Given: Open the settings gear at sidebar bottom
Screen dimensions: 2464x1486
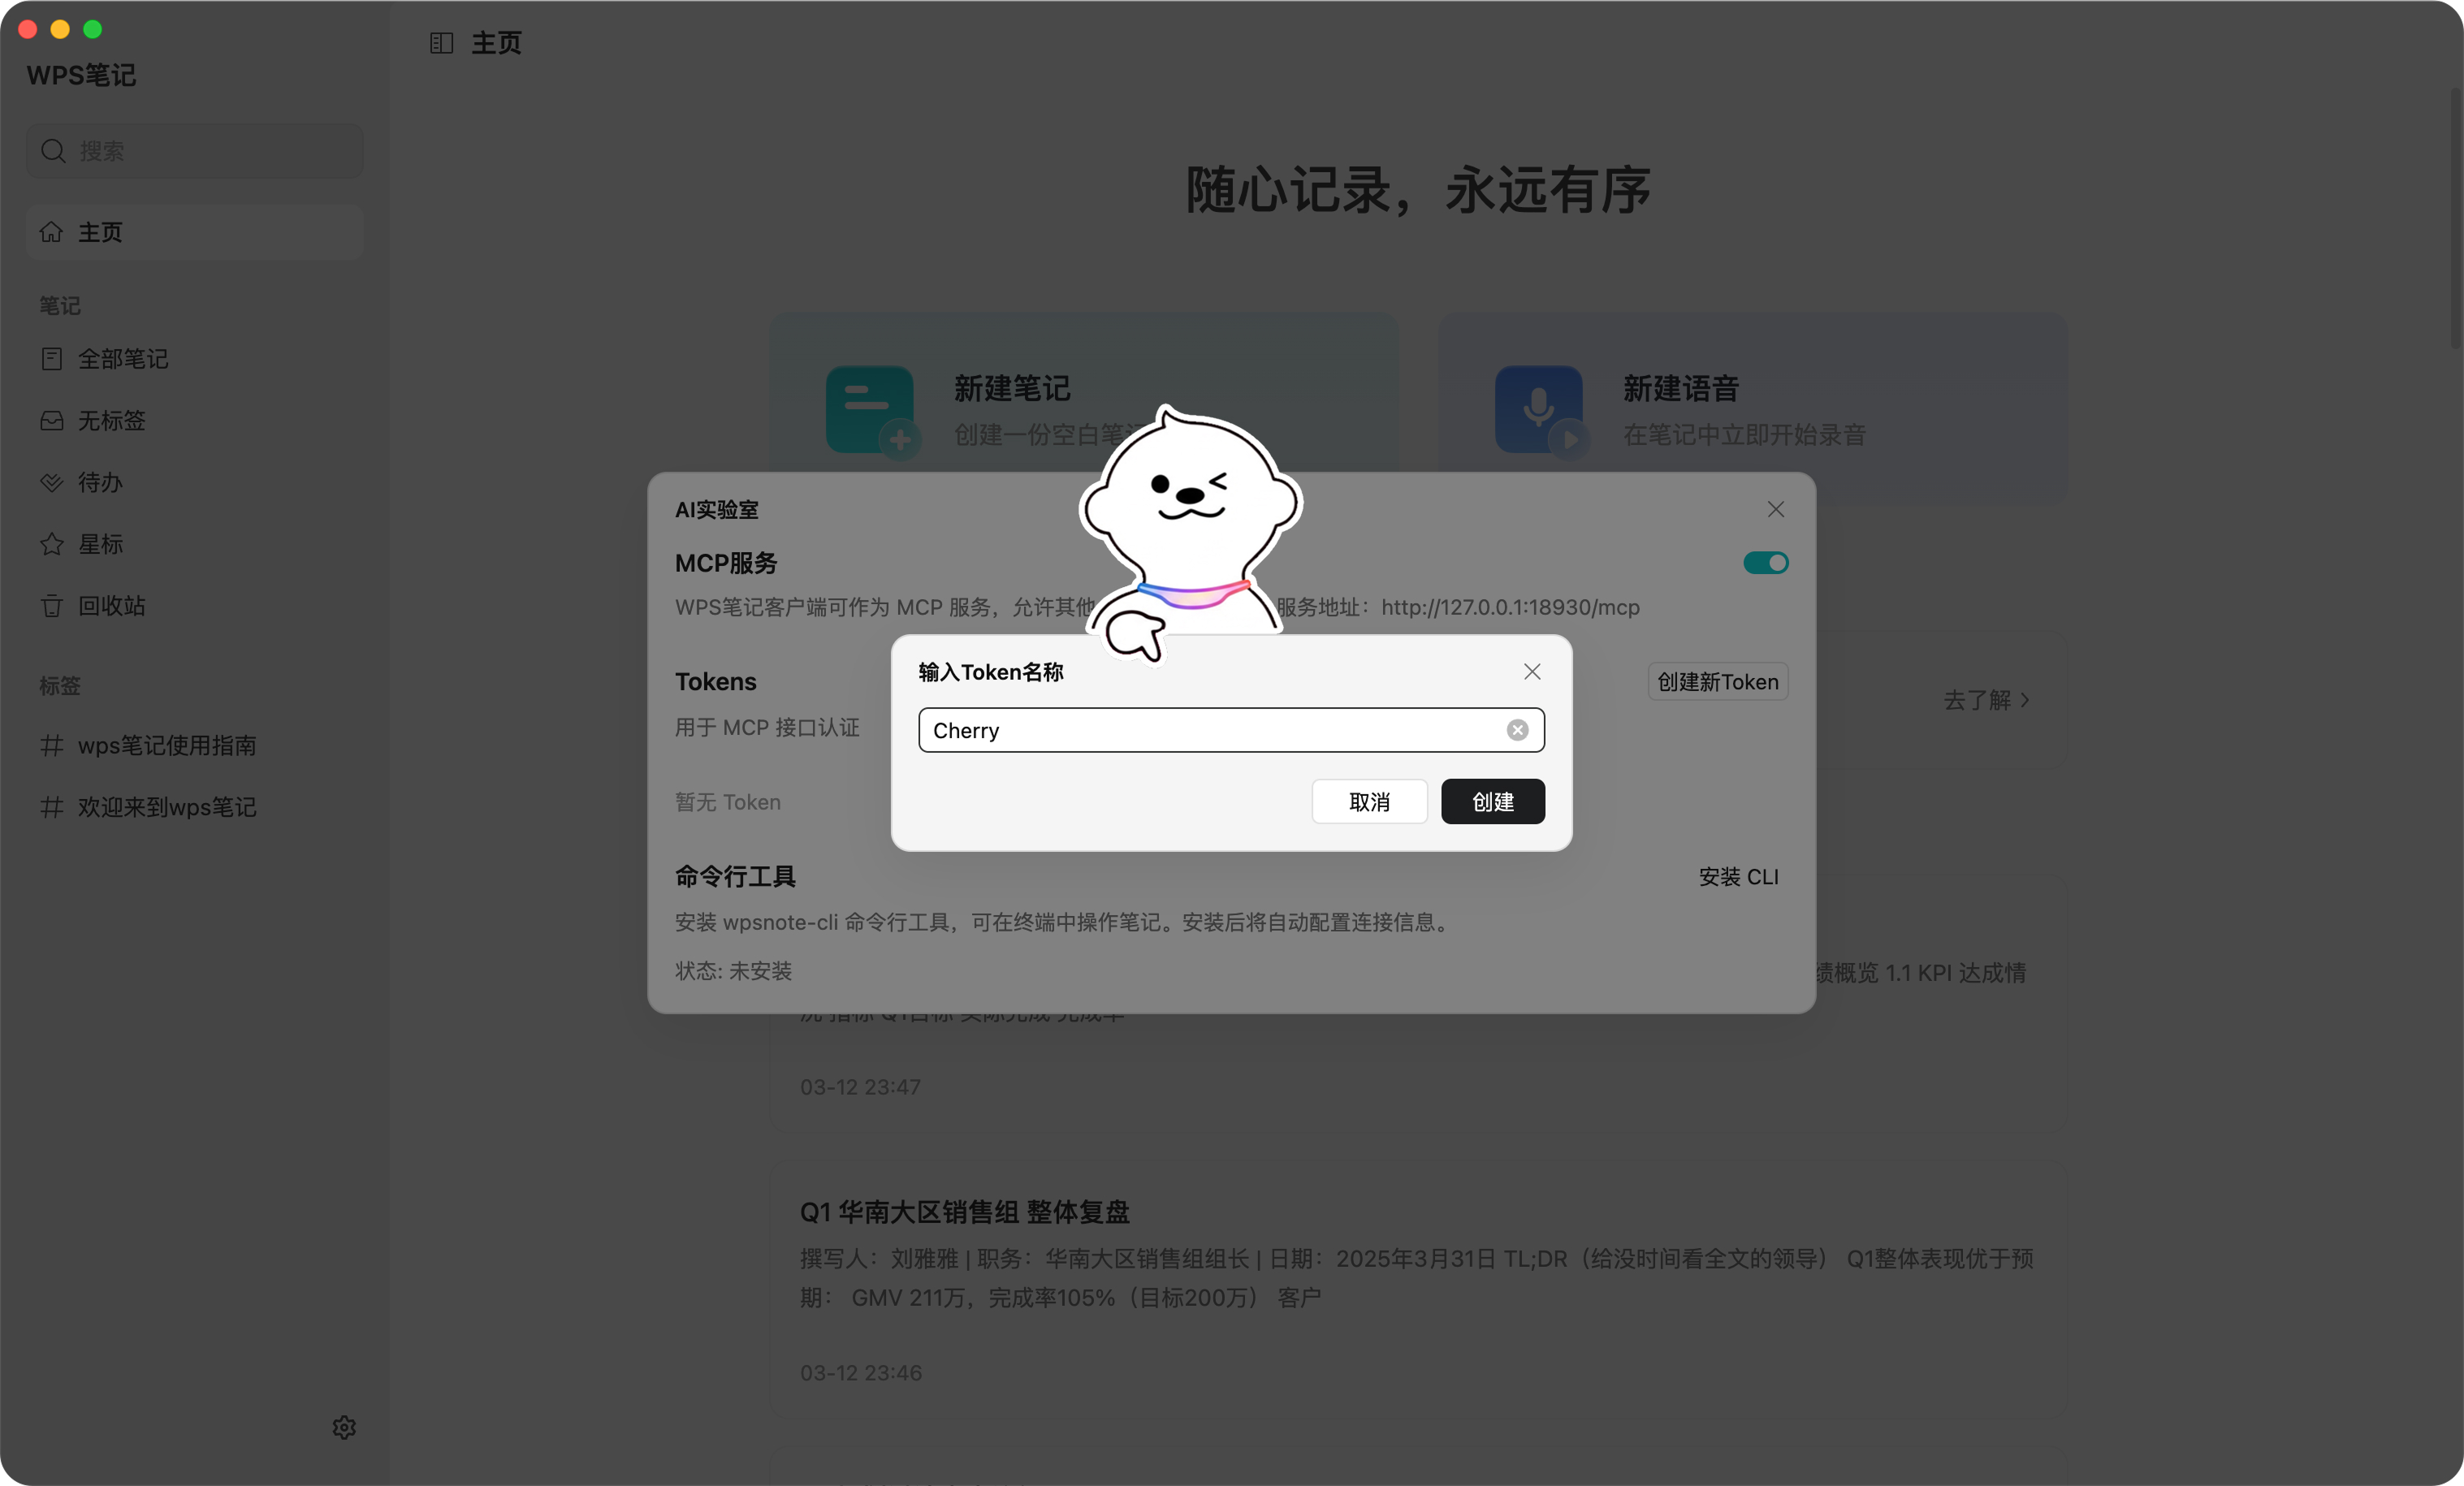Looking at the screenshot, I should point(344,1427).
